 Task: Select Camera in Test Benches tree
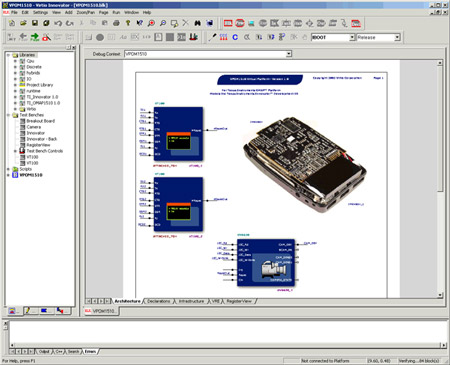(x=34, y=127)
